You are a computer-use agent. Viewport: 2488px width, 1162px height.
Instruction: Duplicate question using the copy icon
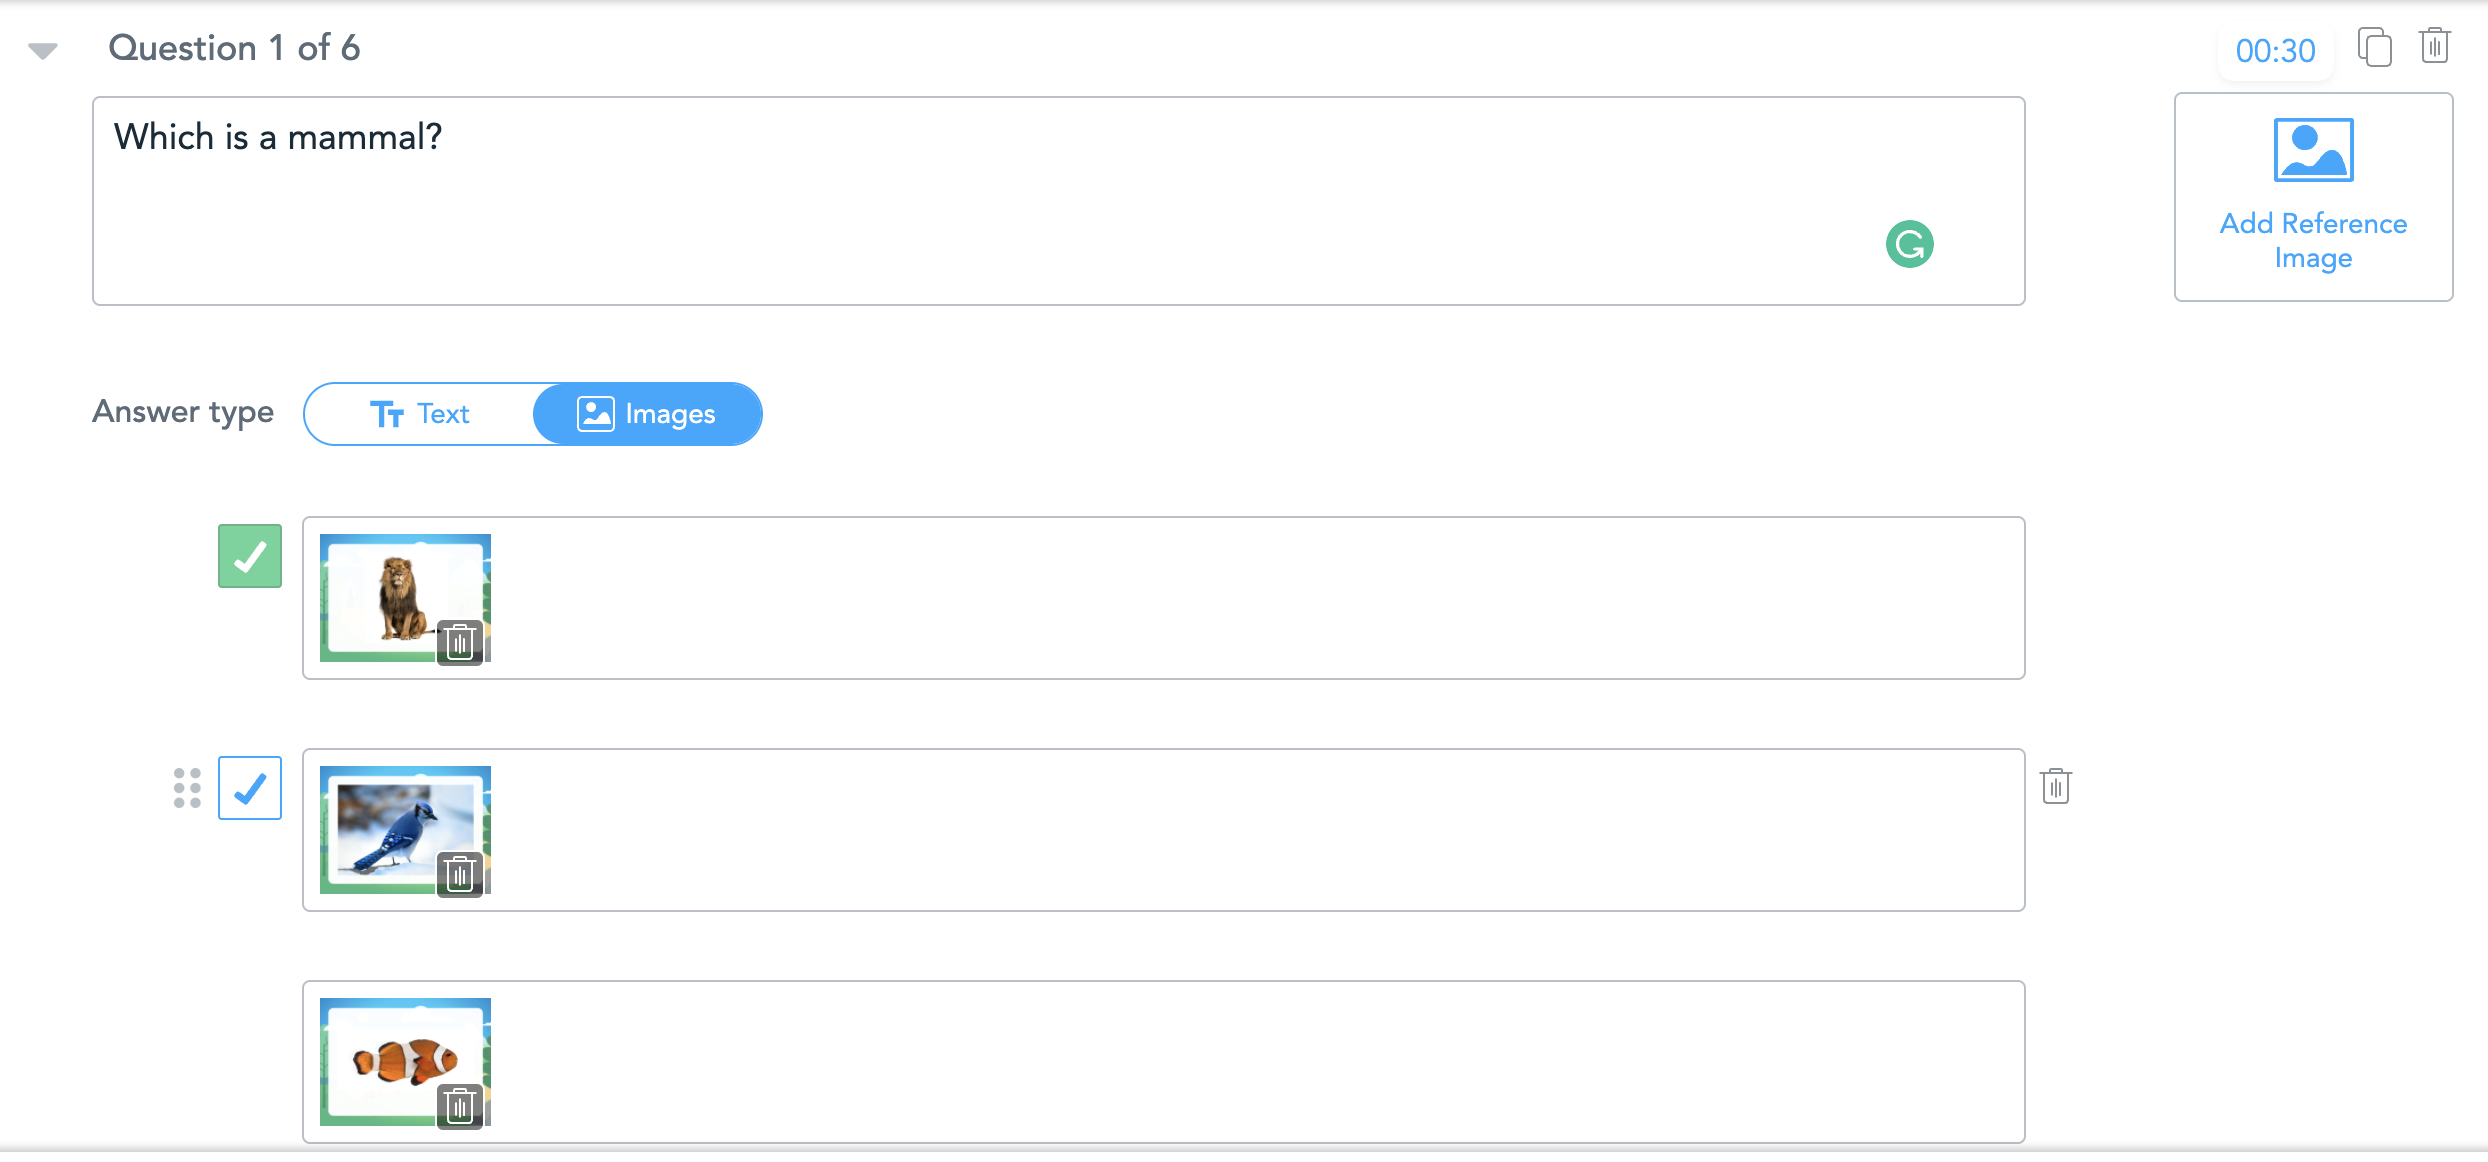coord(2374,48)
